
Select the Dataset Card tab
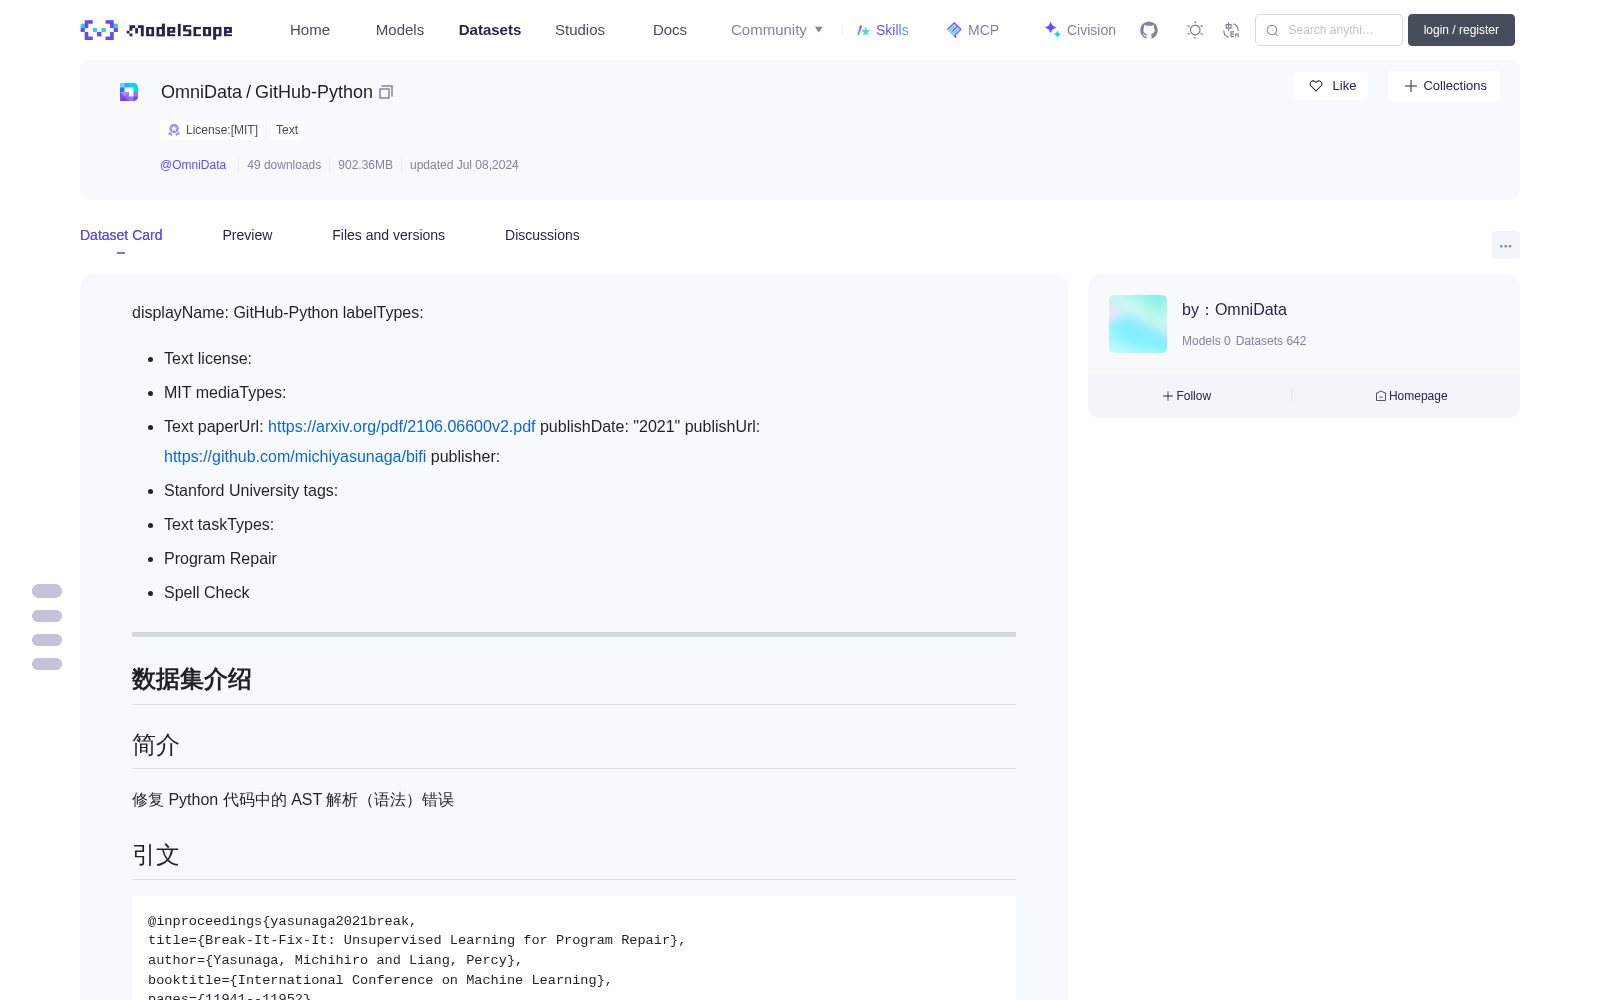click(121, 235)
